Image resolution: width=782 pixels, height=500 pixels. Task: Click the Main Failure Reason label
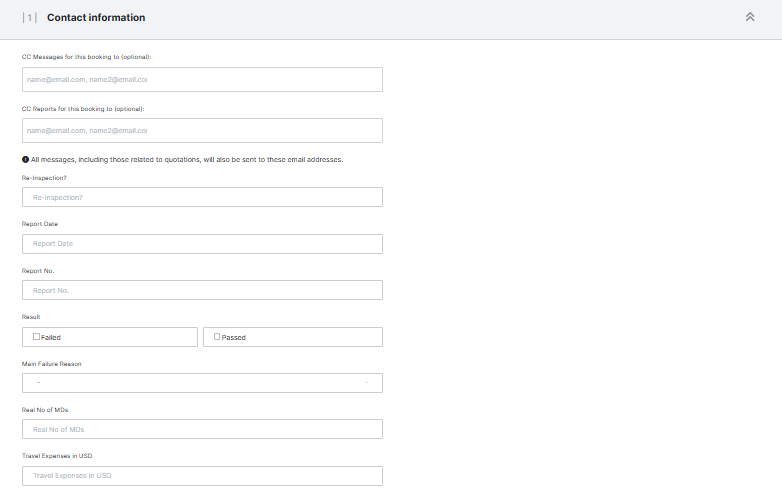(52, 364)
